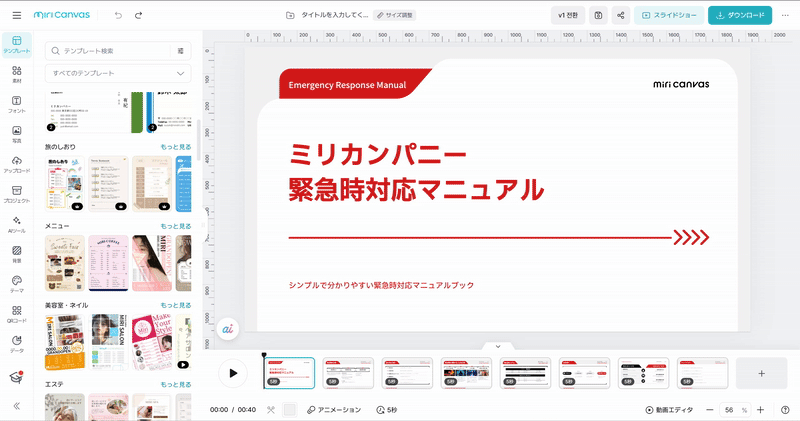Open the サイズ調整 resize option

(x=394, y=15)
